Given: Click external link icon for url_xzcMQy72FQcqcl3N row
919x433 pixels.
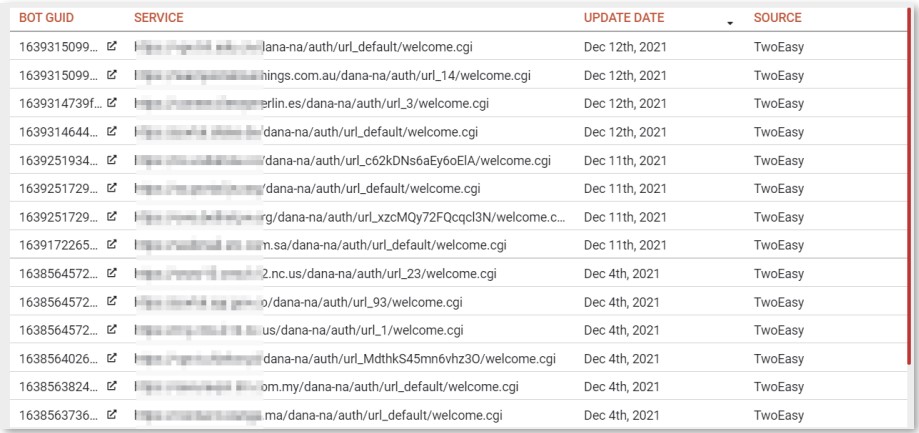Looking at the screenshot, I should (x=111, y=217).
